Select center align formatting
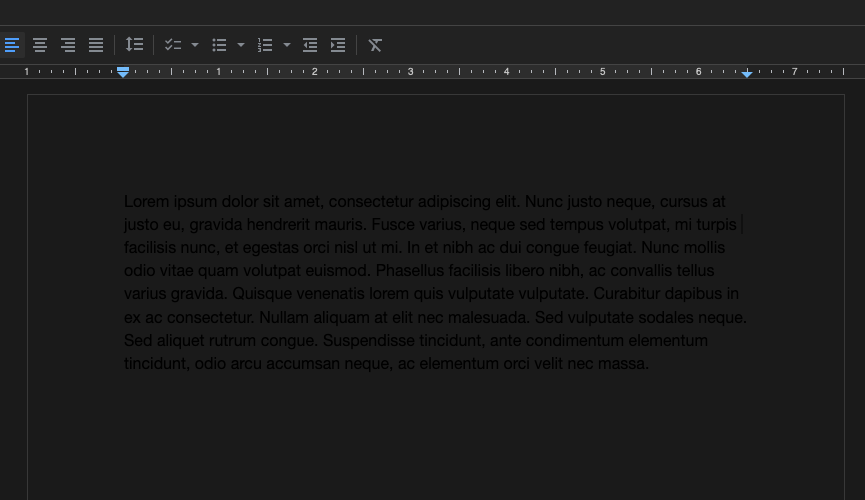The image size is (865, 500). click(40, 45)
